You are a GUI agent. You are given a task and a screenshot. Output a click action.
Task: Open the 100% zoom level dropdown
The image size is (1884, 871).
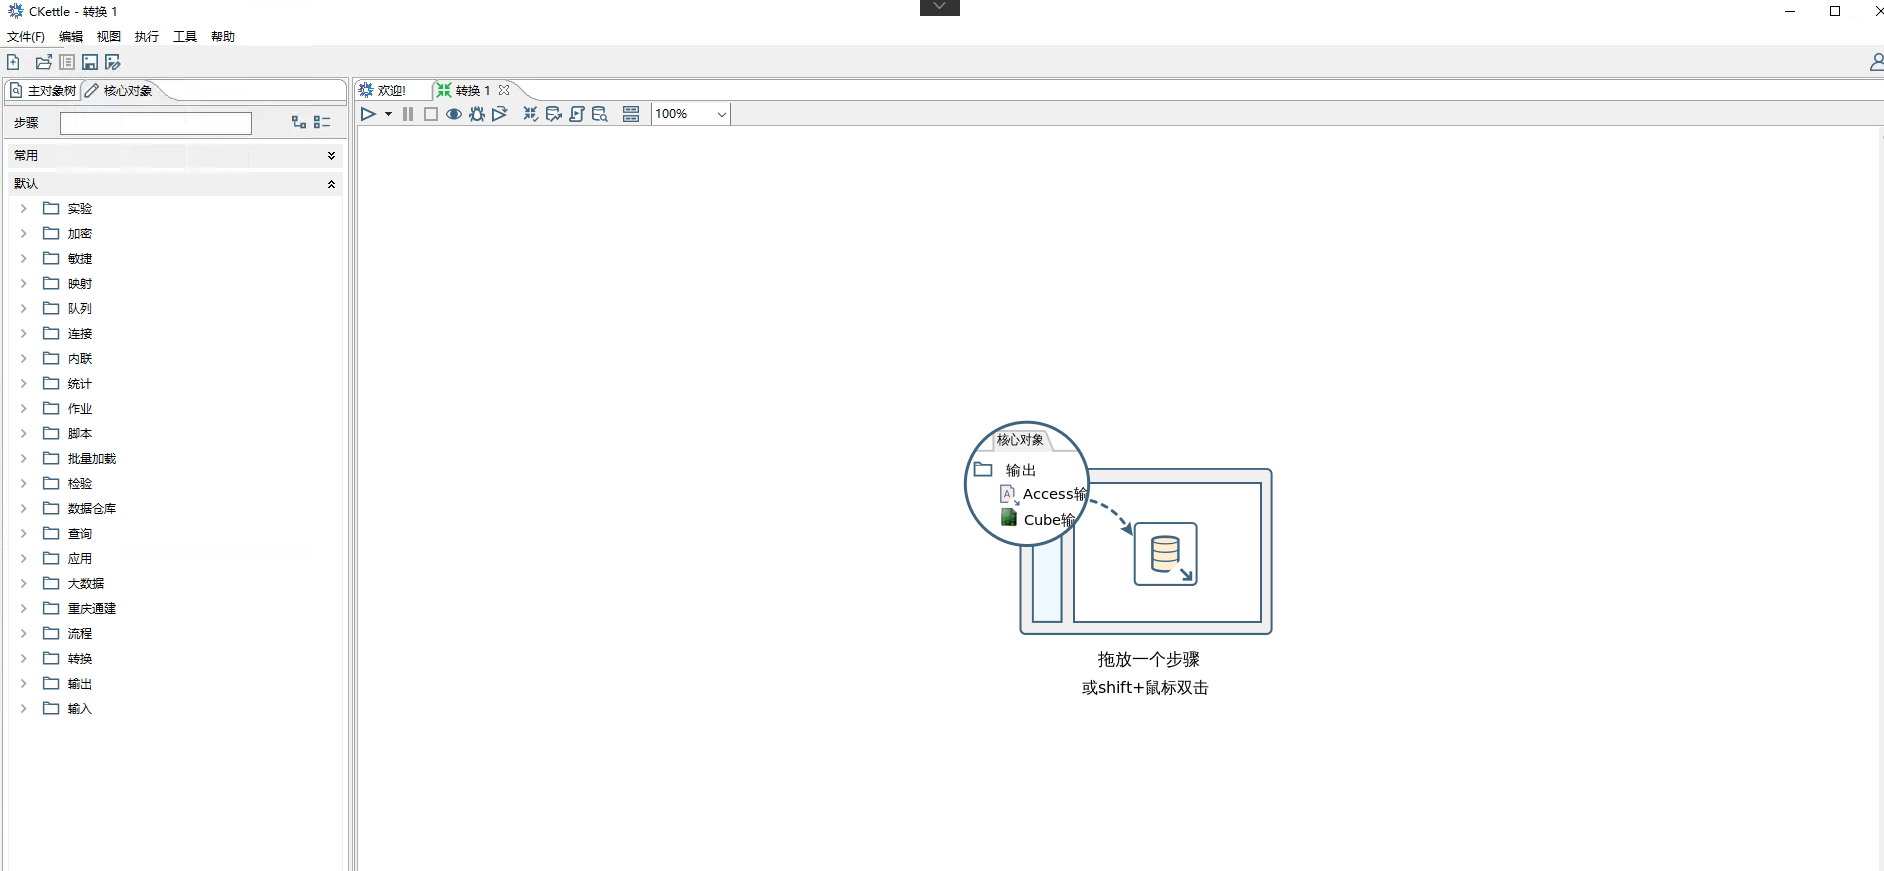click(720, 114)
